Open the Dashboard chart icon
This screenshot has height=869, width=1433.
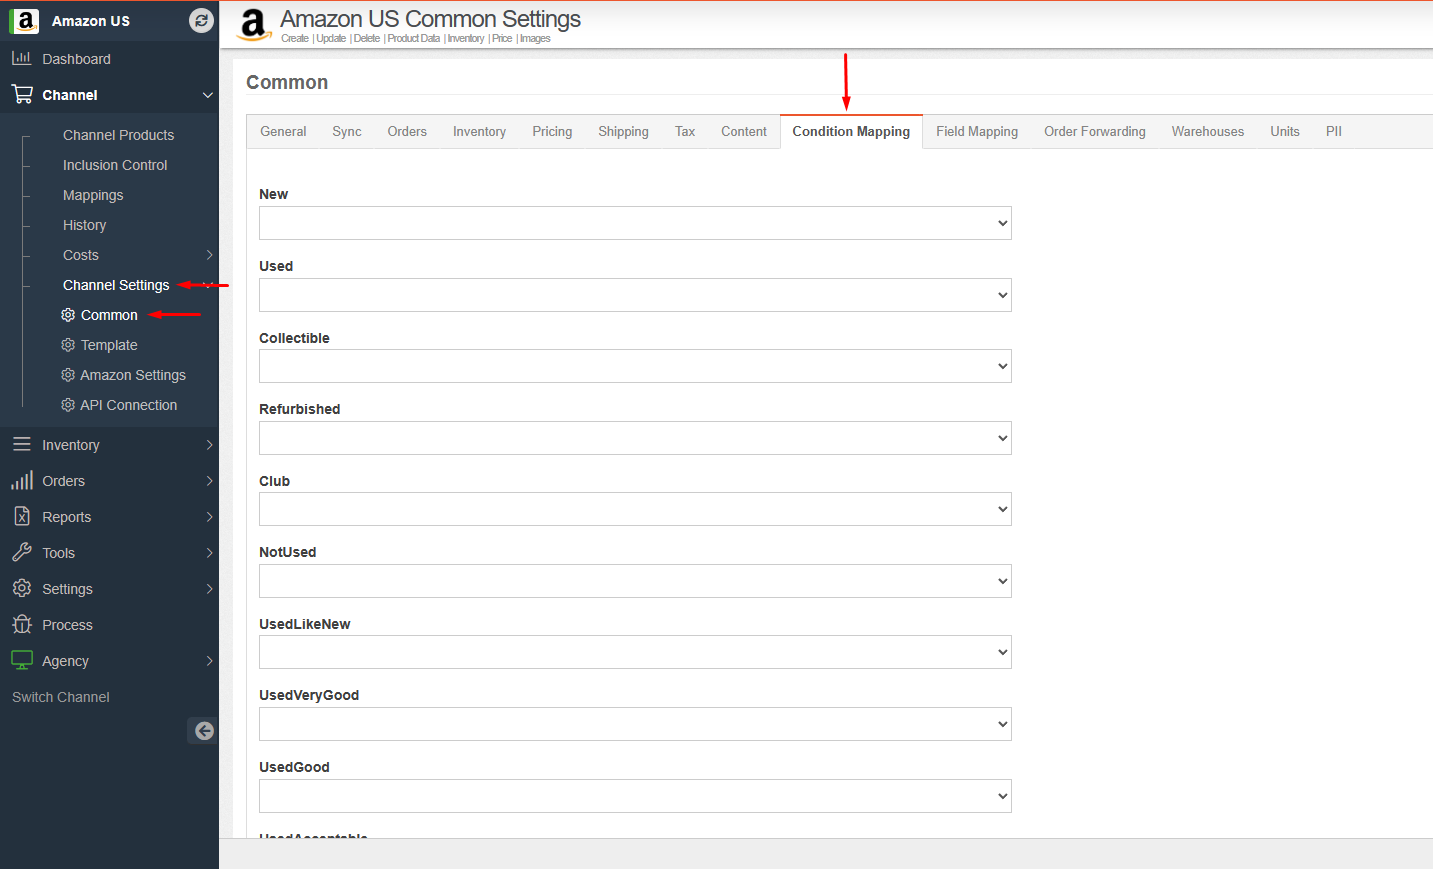tap(22, 58)
